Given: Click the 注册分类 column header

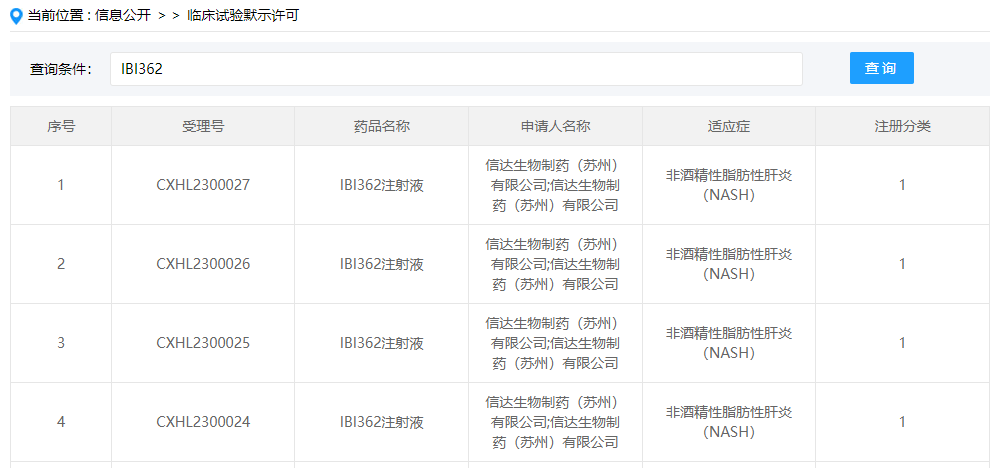Looking at the screenshot, I should point(903,127).
